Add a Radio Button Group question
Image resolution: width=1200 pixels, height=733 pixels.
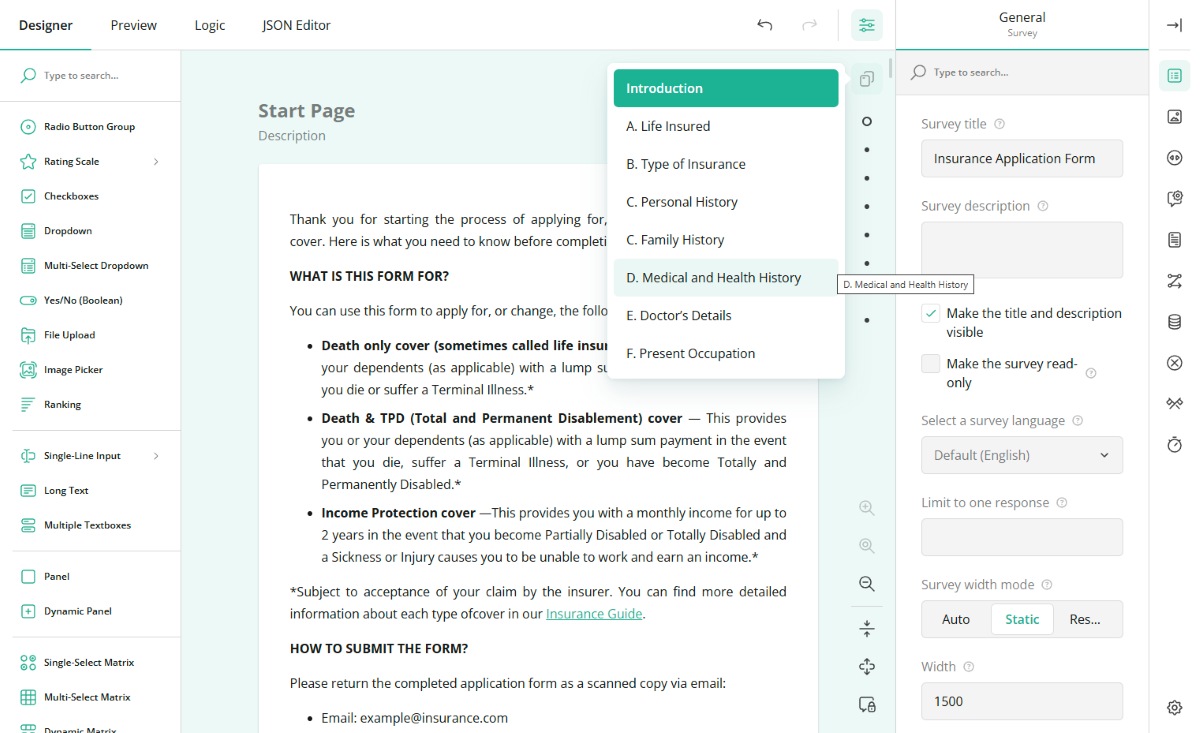coord(90,127)
